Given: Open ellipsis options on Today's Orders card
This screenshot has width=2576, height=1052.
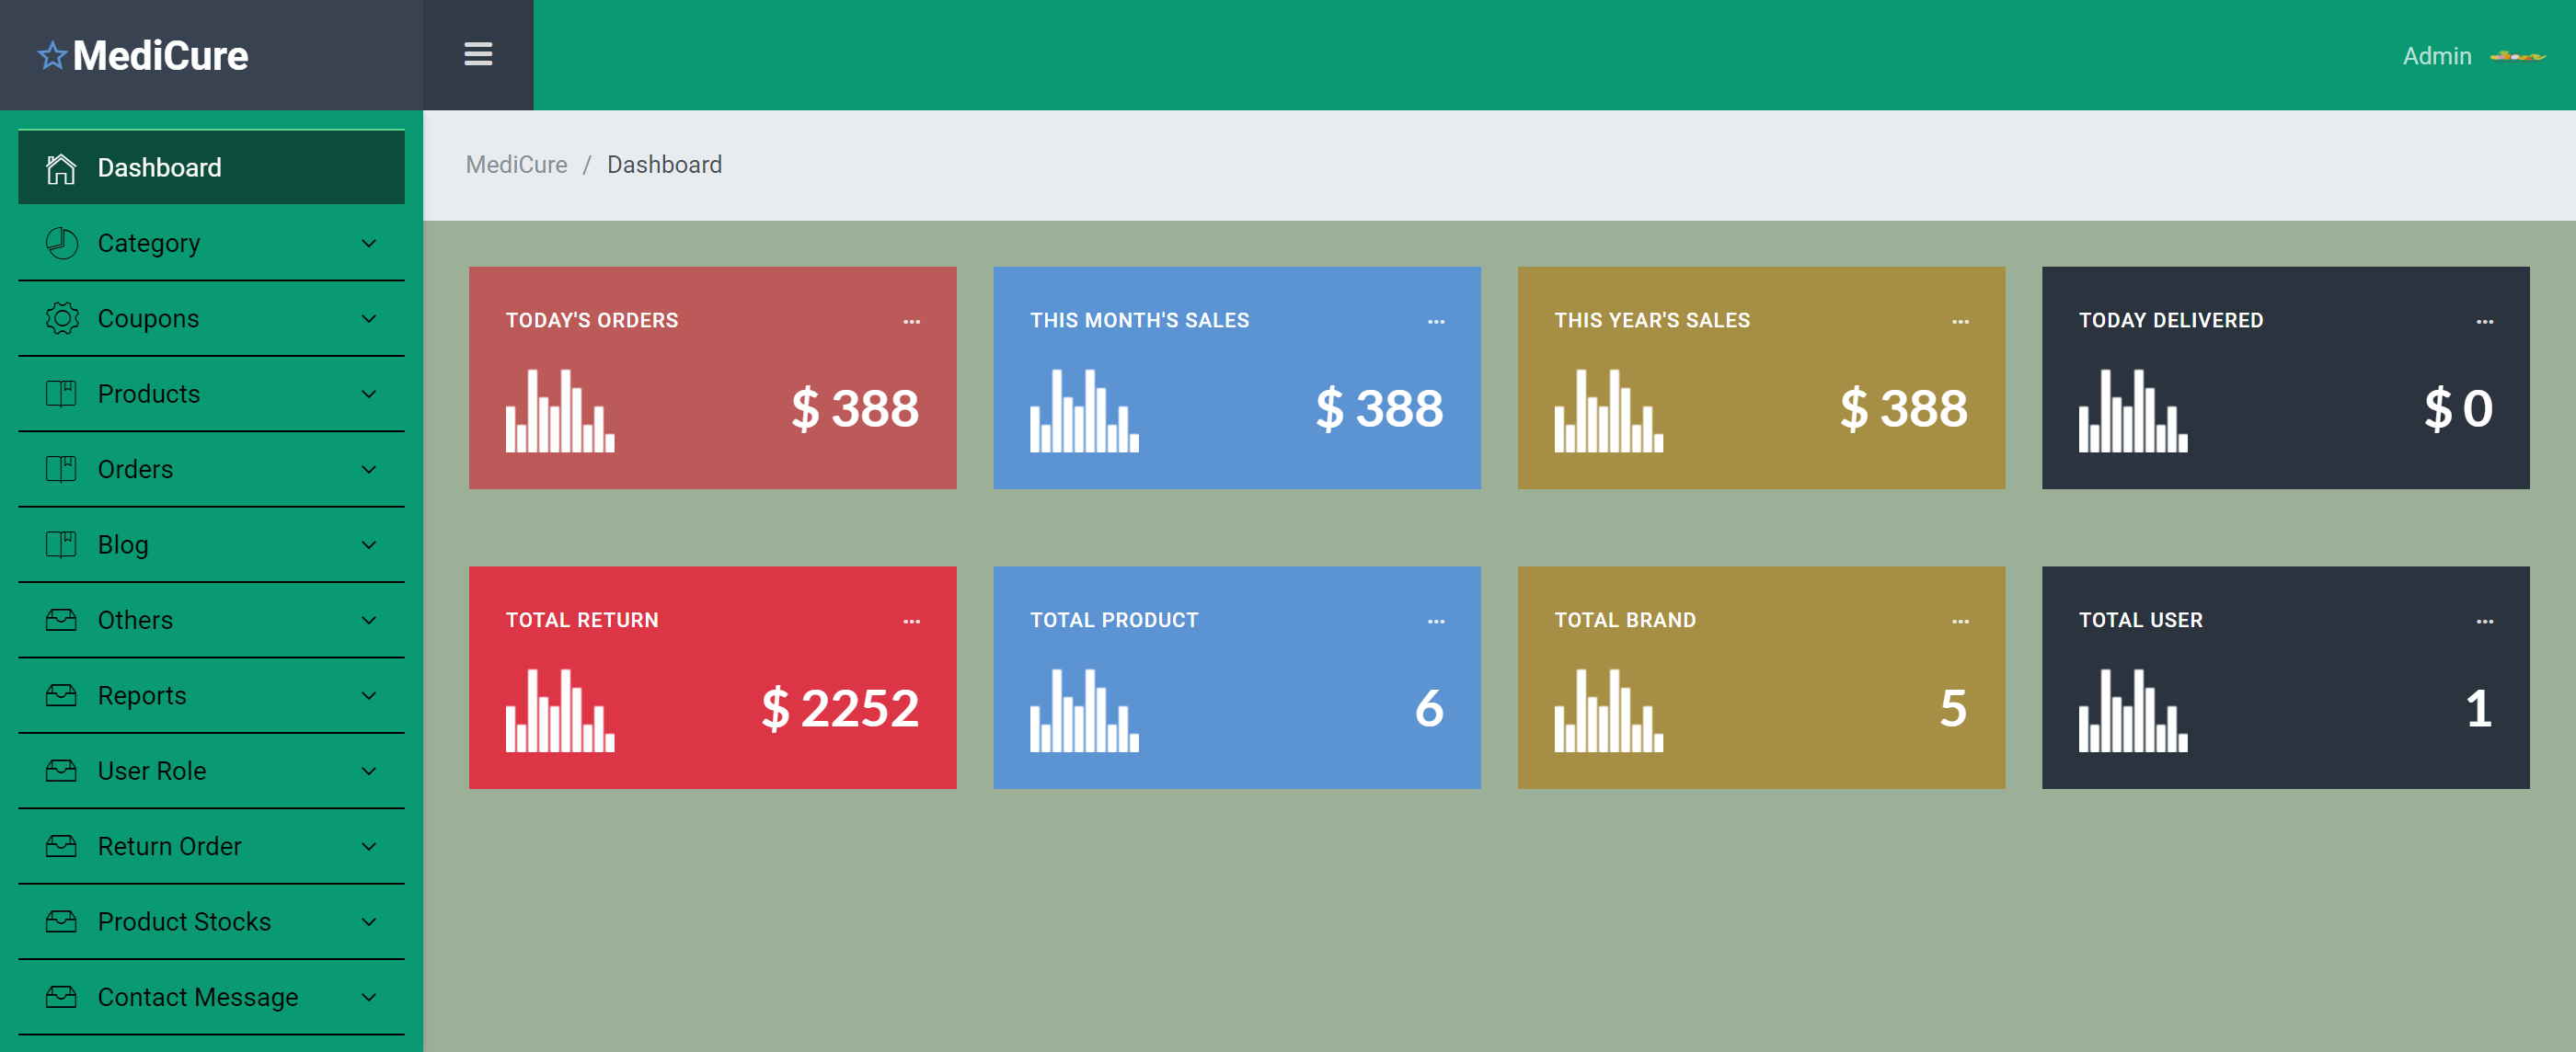Looking at the screenshot, I should point(911,321).
